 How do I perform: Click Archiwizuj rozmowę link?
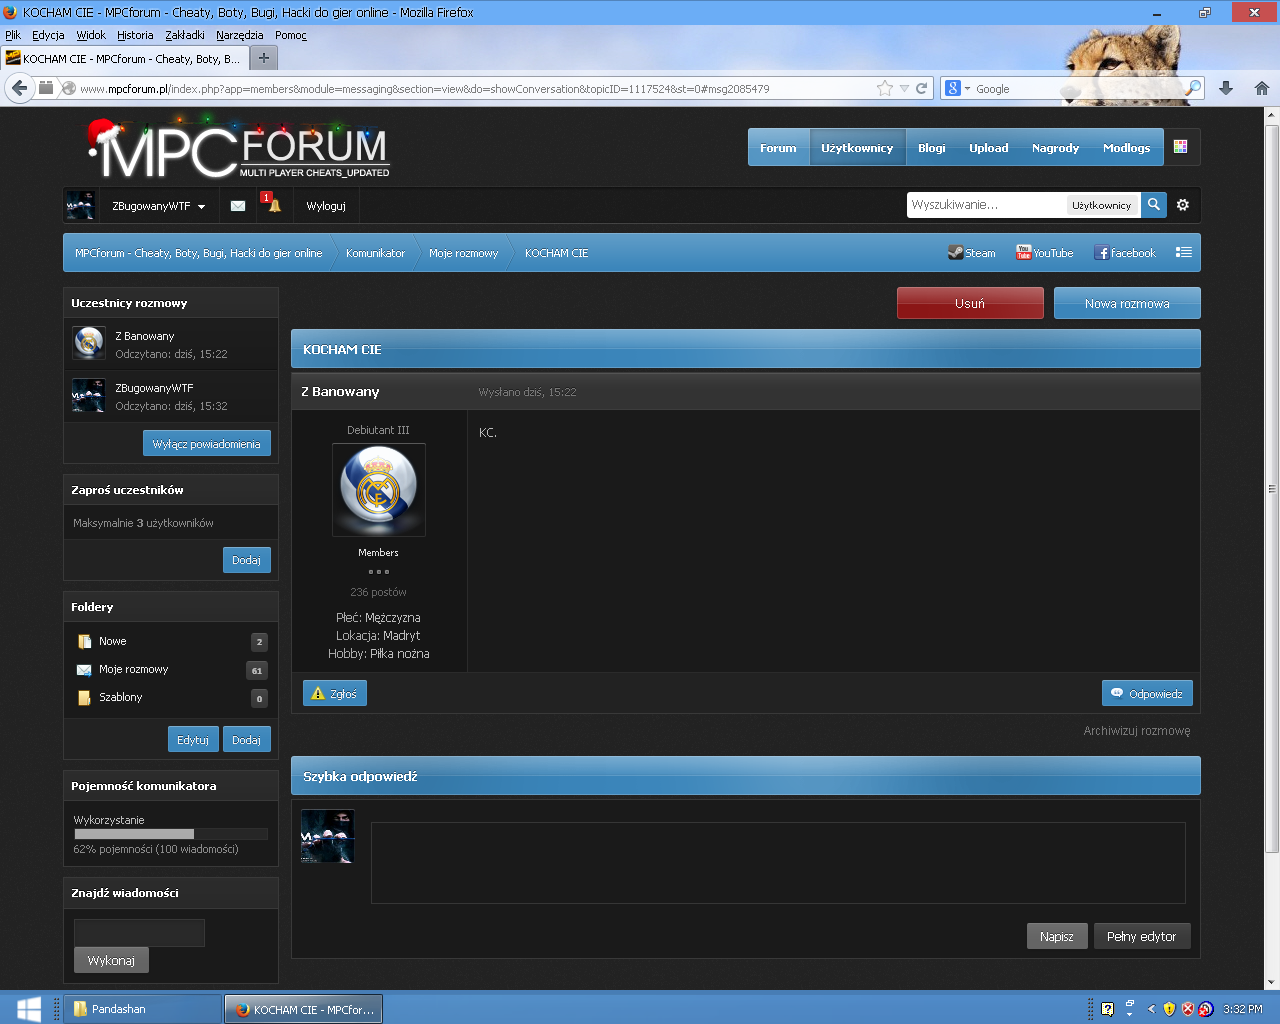tap(1137, 731)
